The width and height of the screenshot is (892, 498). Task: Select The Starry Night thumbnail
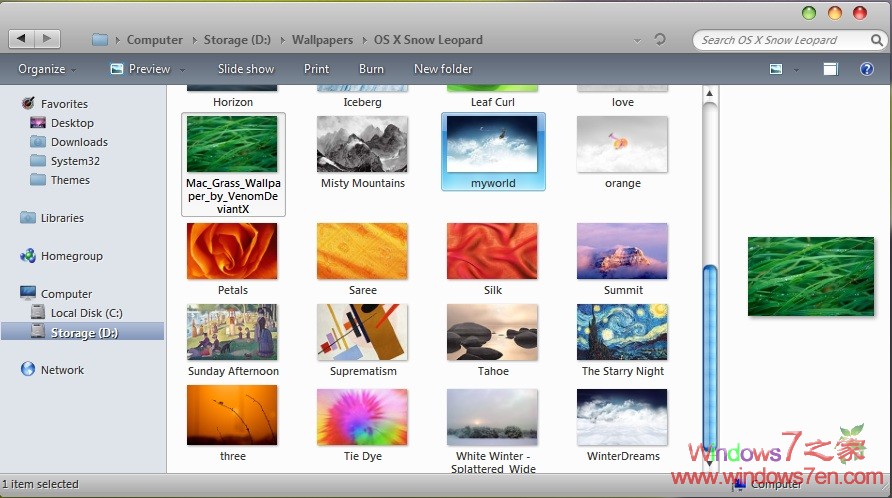pyautogui.click(x=622, y=332)
